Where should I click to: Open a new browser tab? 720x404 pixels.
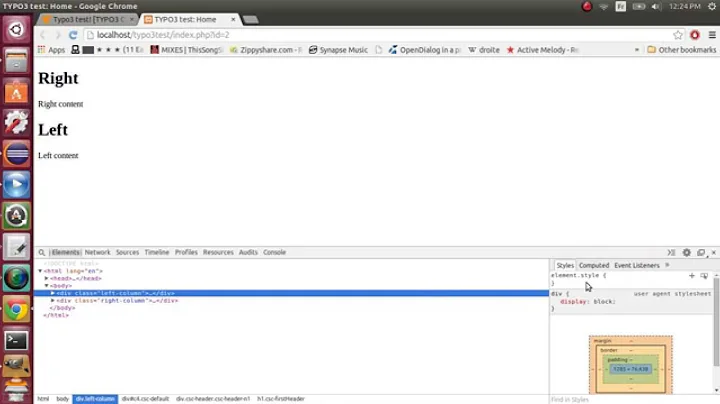point(250,19)
